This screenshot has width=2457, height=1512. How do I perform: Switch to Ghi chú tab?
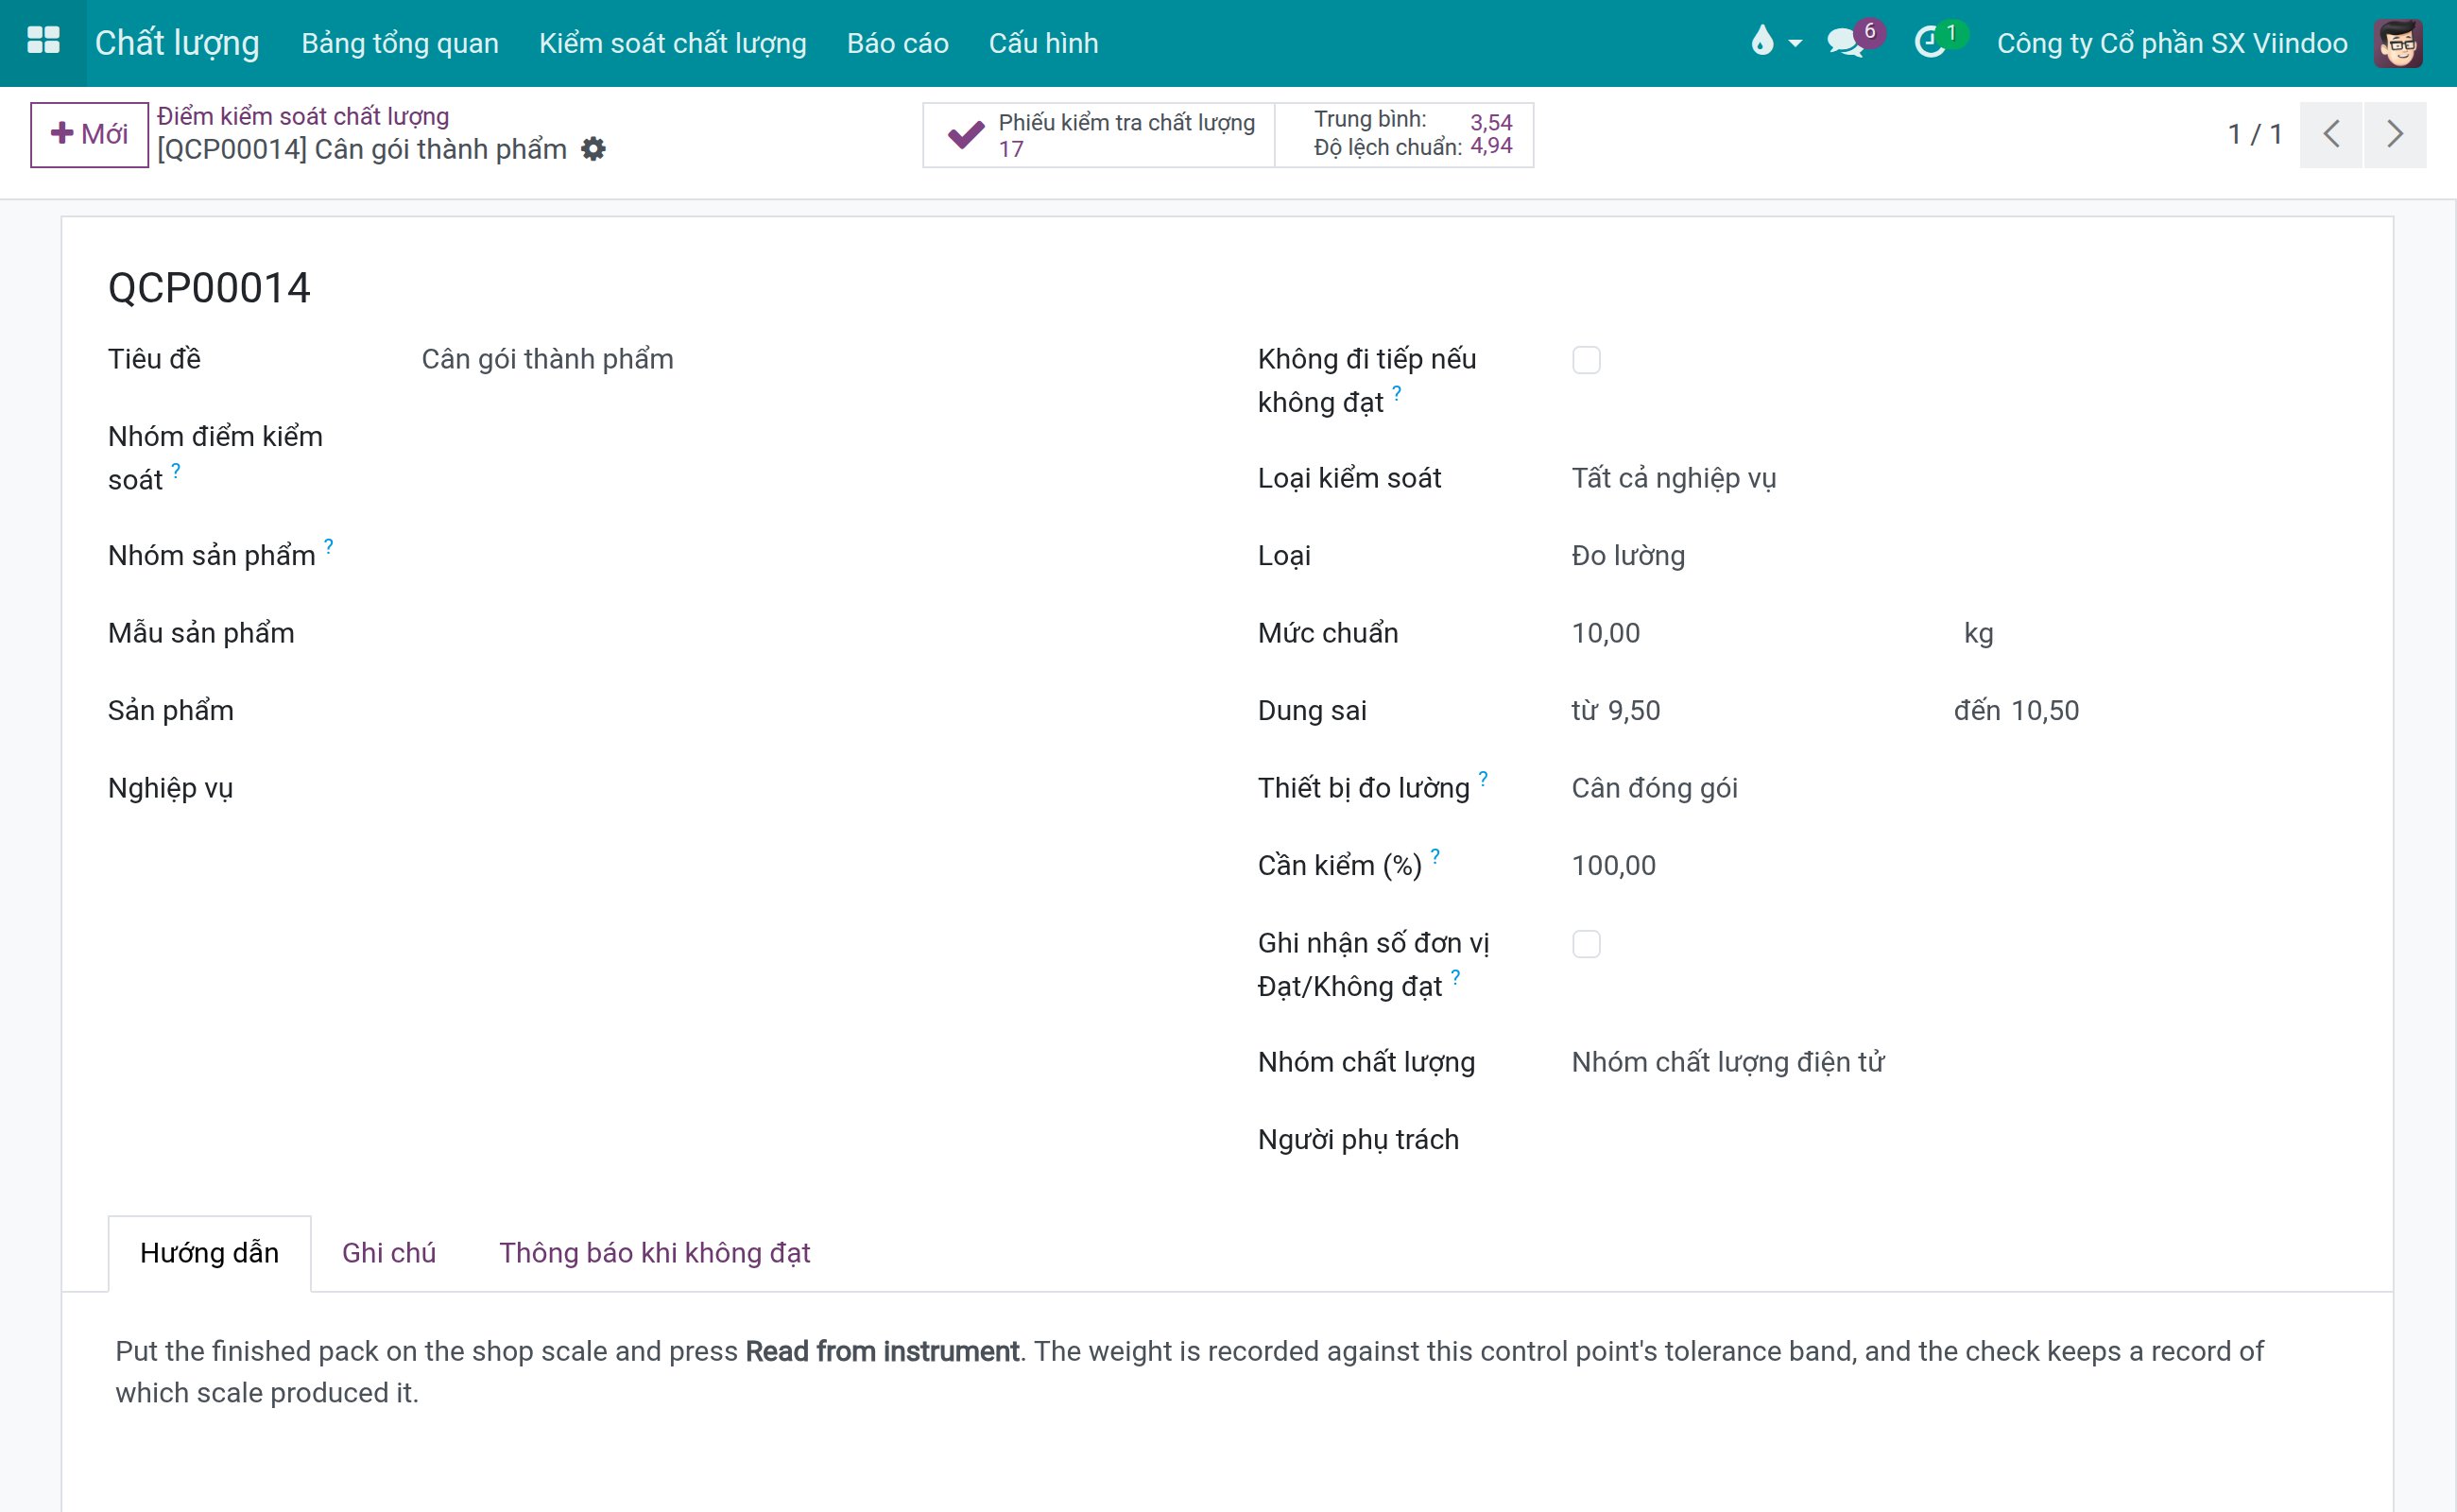pos(389,1253)
